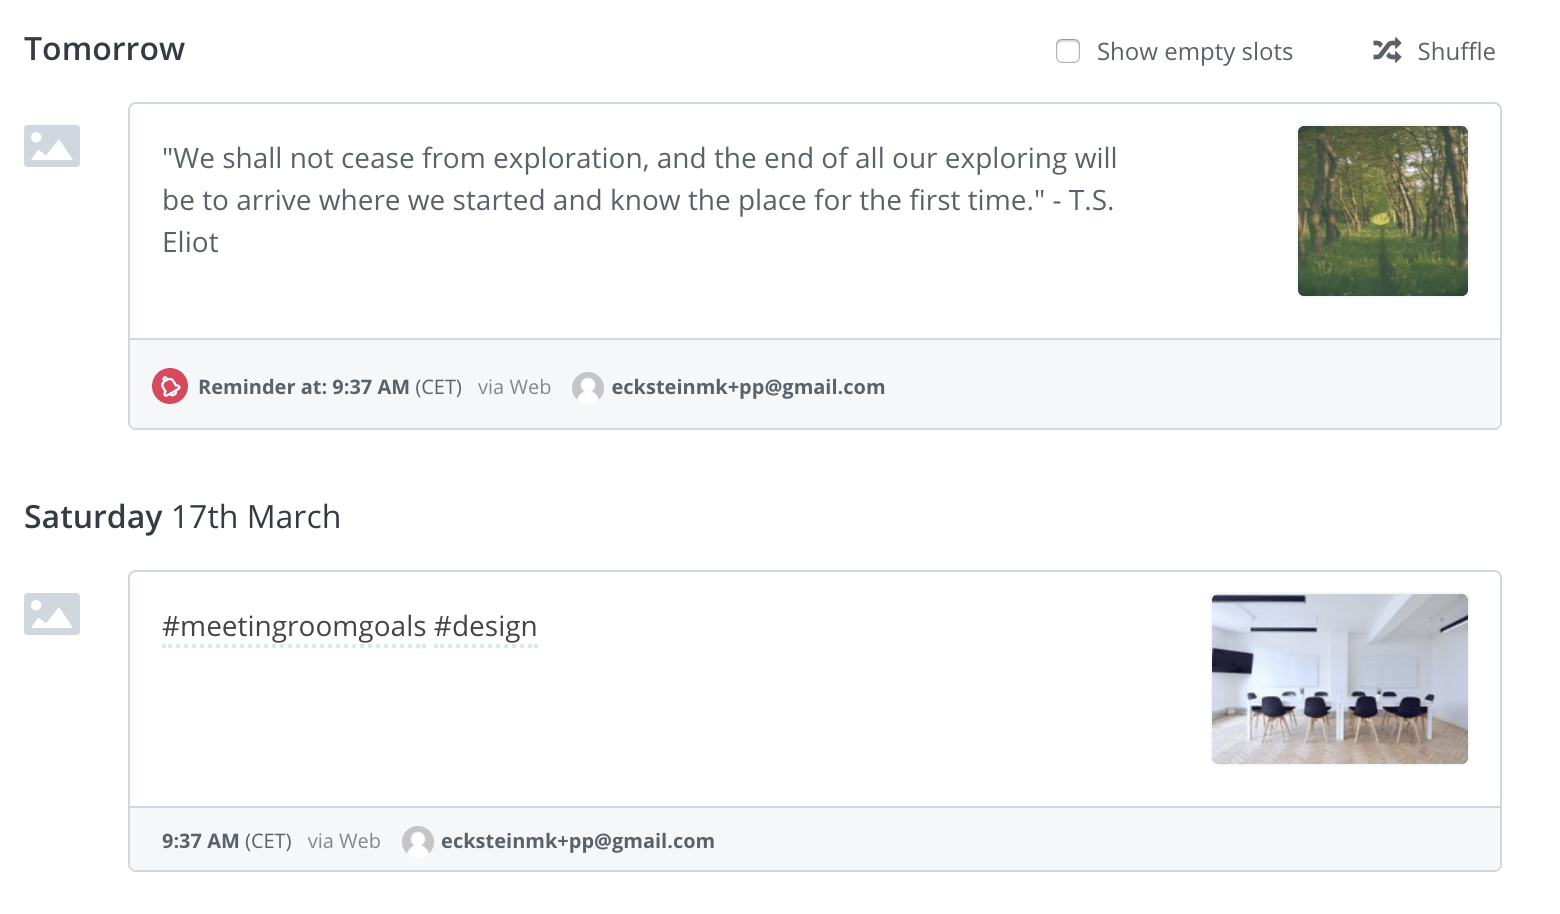
Task: Click avatar icon in the Saturday post footer
Action: [x=418, y=841]
